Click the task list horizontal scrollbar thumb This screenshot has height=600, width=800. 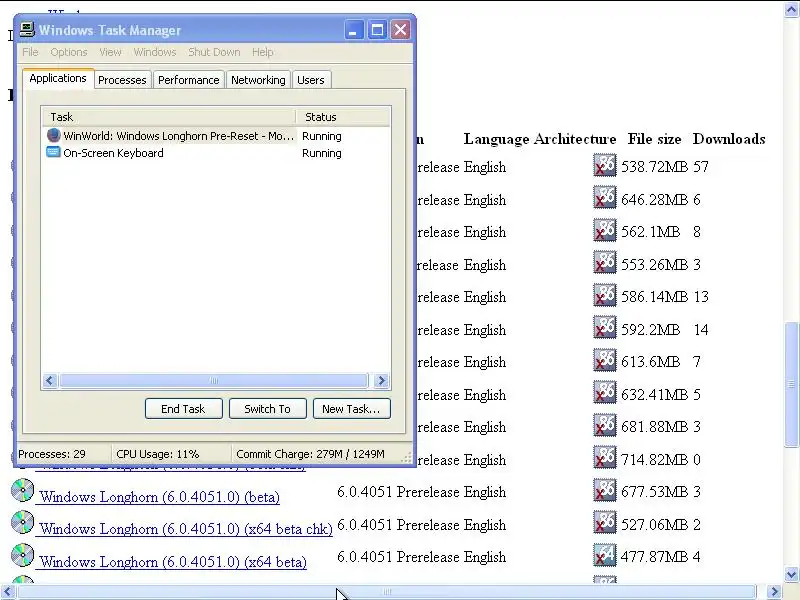[x=213, y=381]
